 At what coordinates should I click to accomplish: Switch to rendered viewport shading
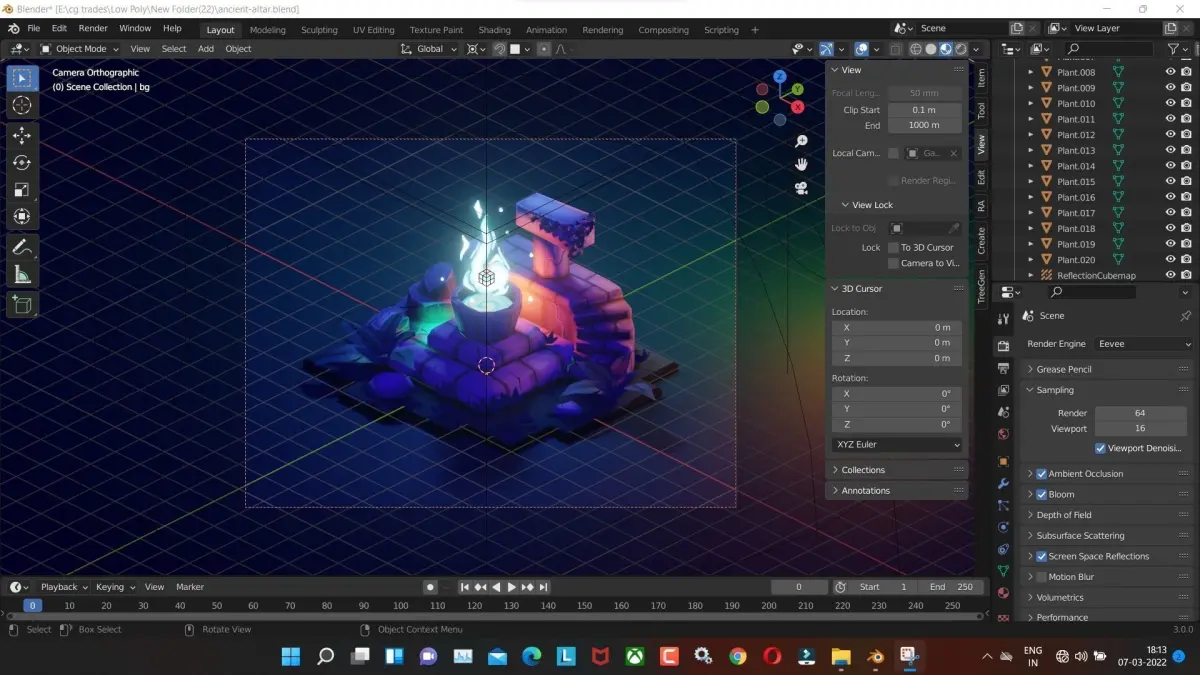pos(961,49)
